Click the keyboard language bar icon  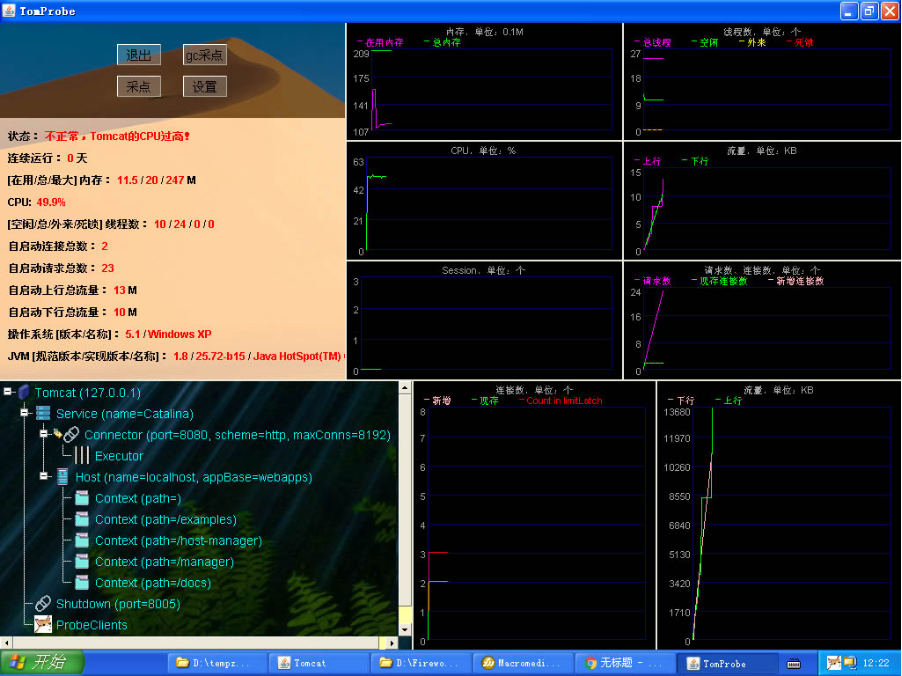pyautogui.click(x=794, y=663)
